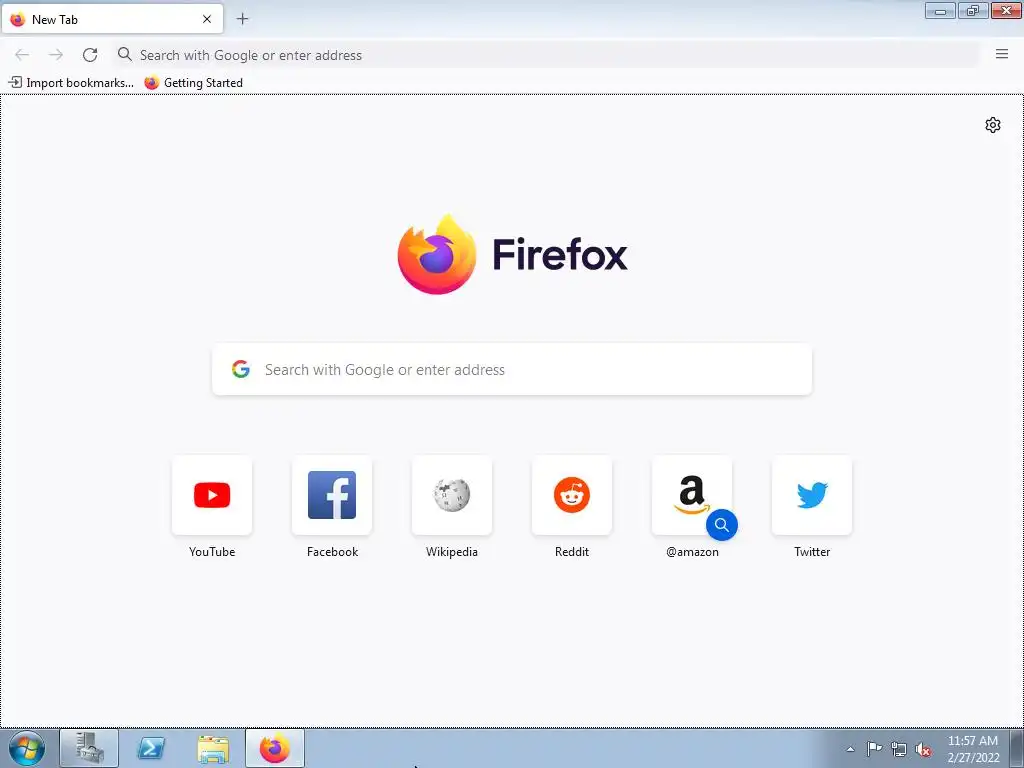Open Windows Explorer from the taskbar
Screen dimensions: 1024x768
pos(213,748)
